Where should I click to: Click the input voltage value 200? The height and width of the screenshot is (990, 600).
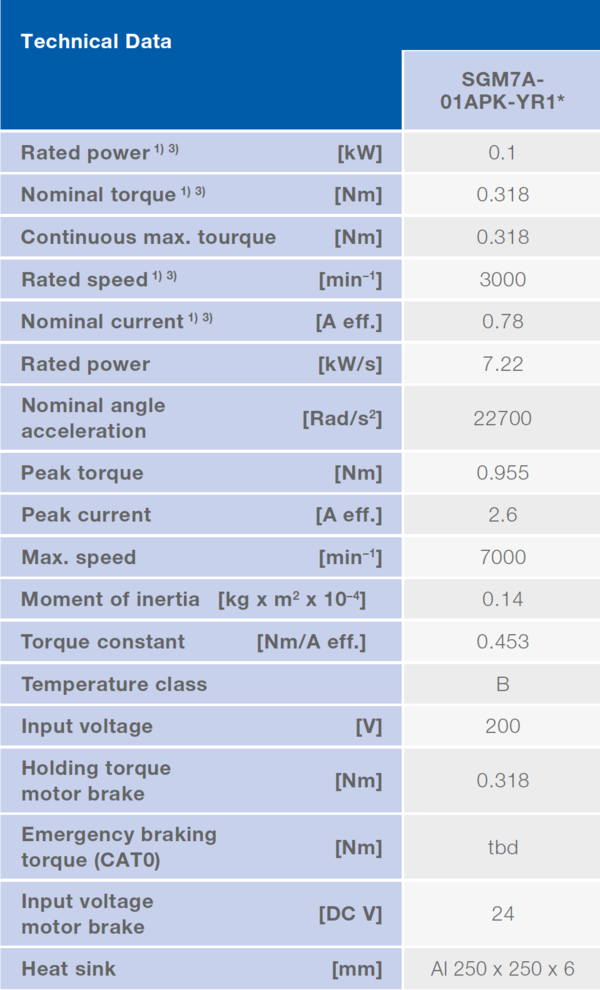(502, 726)
